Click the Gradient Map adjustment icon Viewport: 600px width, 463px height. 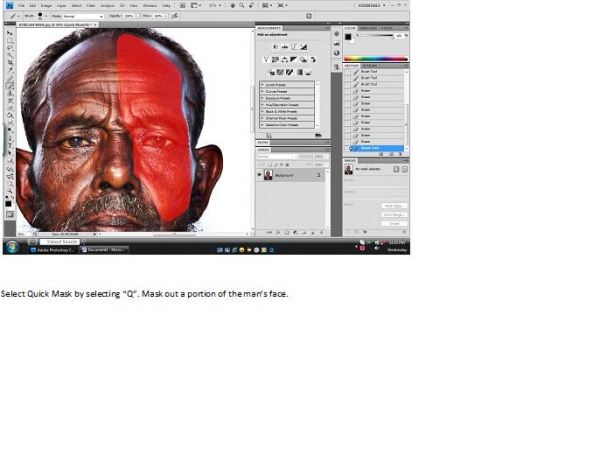tap(299, 72)
